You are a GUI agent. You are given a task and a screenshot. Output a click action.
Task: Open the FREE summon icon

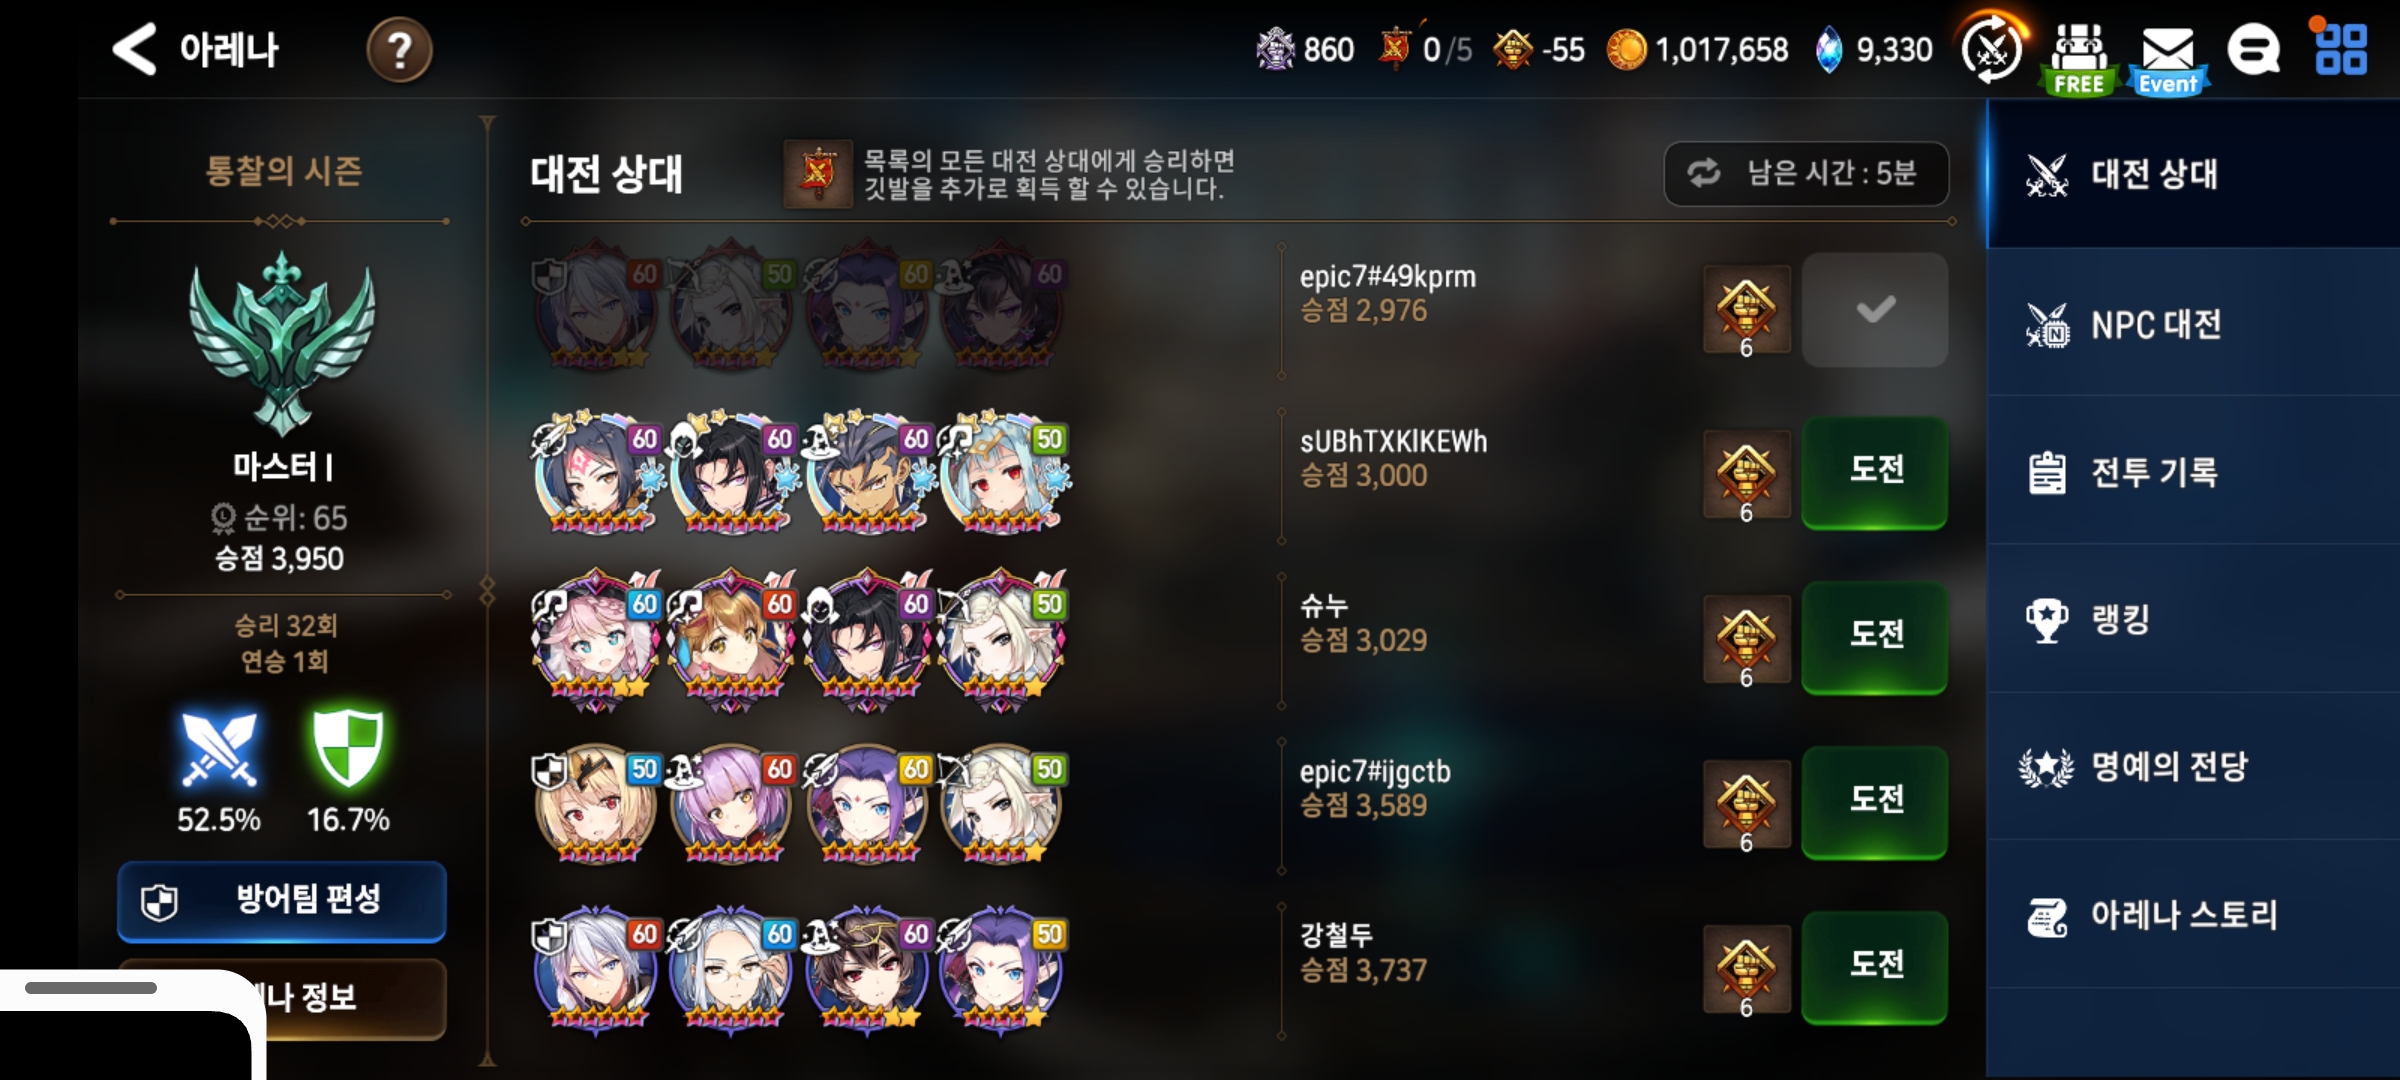[x=2079, y=58]
